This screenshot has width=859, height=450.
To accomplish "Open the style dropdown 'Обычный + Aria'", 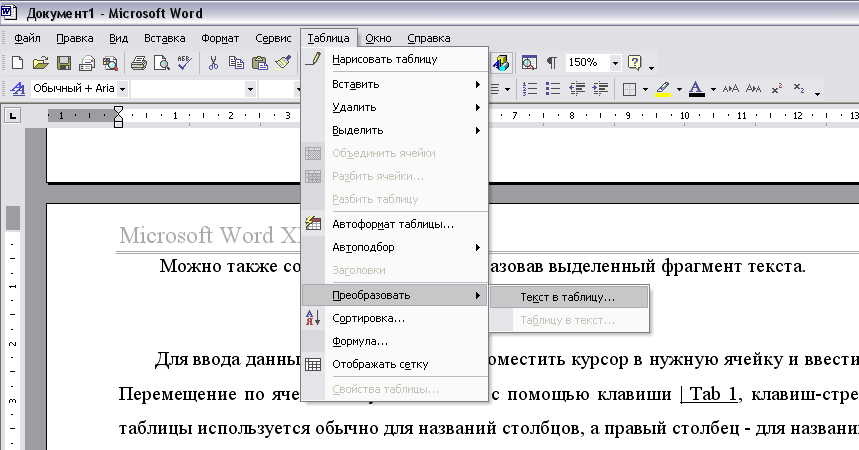I will point(123,88).
